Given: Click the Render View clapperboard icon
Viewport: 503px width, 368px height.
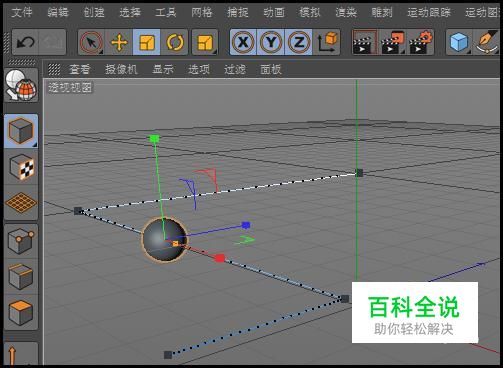Looking at the screenshot, I should (x=365, y=42).
